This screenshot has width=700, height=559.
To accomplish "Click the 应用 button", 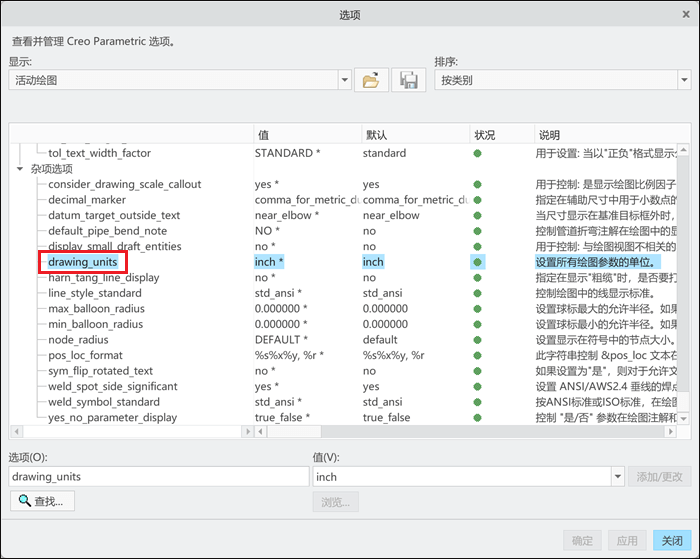I will (x=627, y=541).
